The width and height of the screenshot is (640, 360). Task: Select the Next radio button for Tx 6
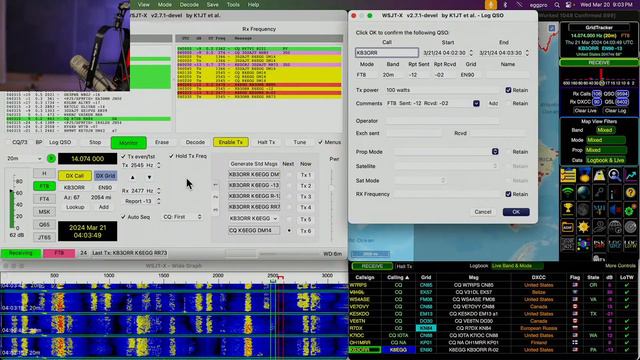pyautogui.click(x=289, y=231)
